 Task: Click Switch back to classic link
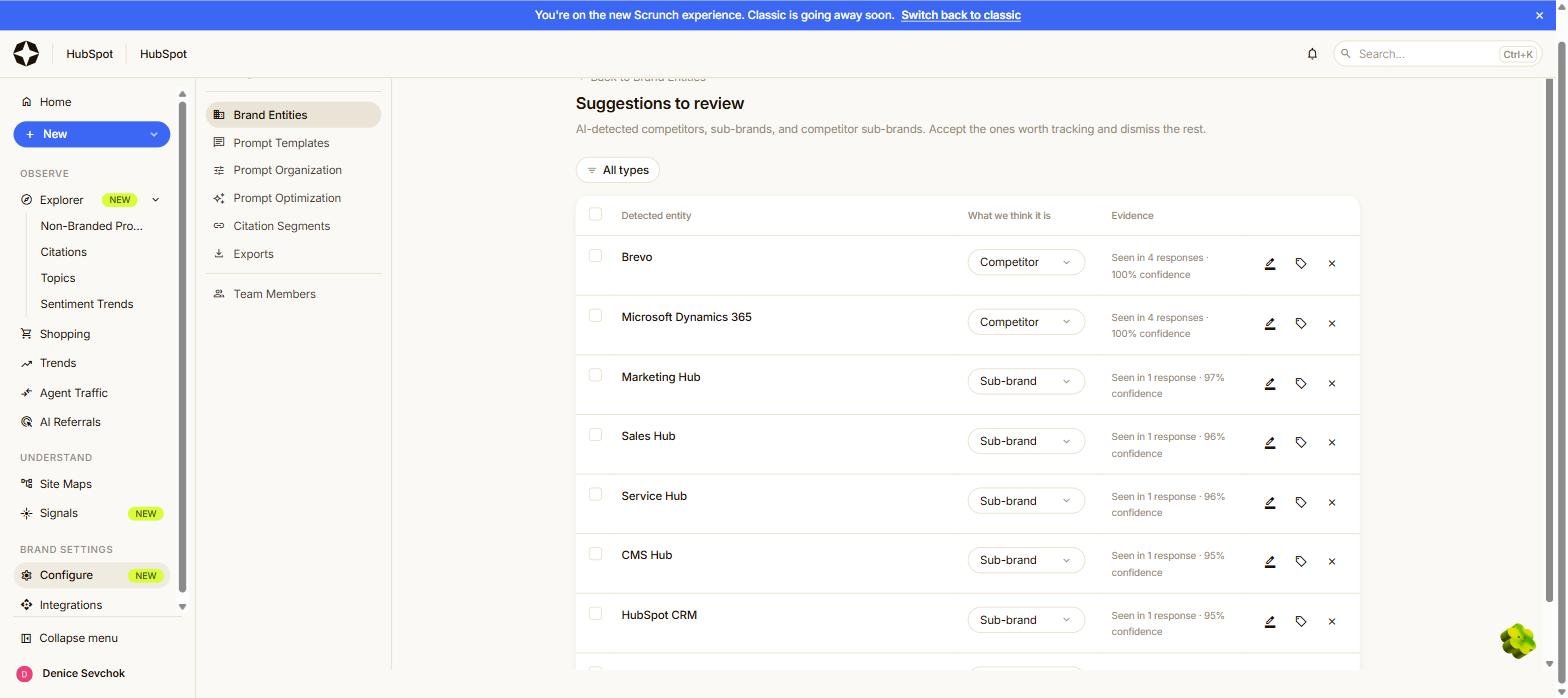pos(960,15)
